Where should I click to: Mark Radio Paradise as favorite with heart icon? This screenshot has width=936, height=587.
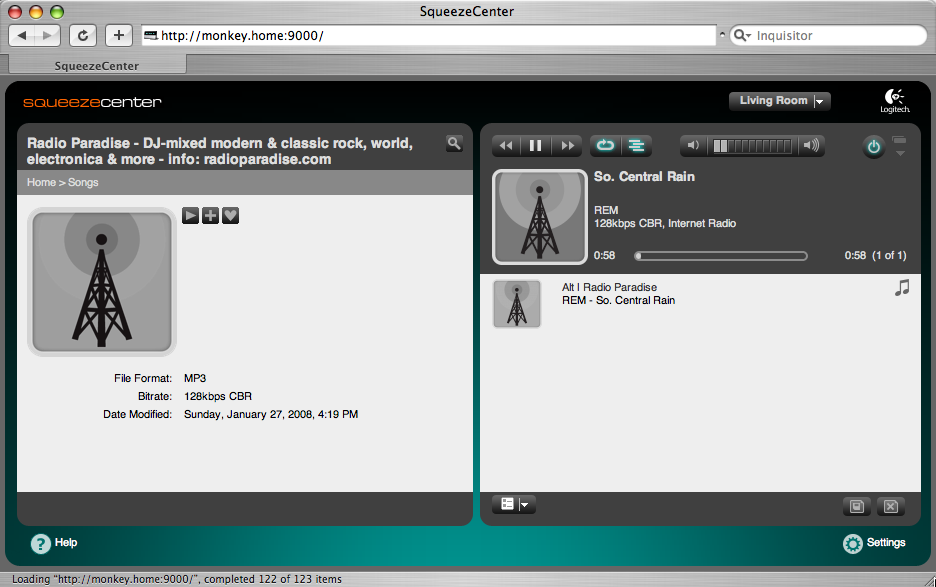pyautogui.click(x=230, y=215)
